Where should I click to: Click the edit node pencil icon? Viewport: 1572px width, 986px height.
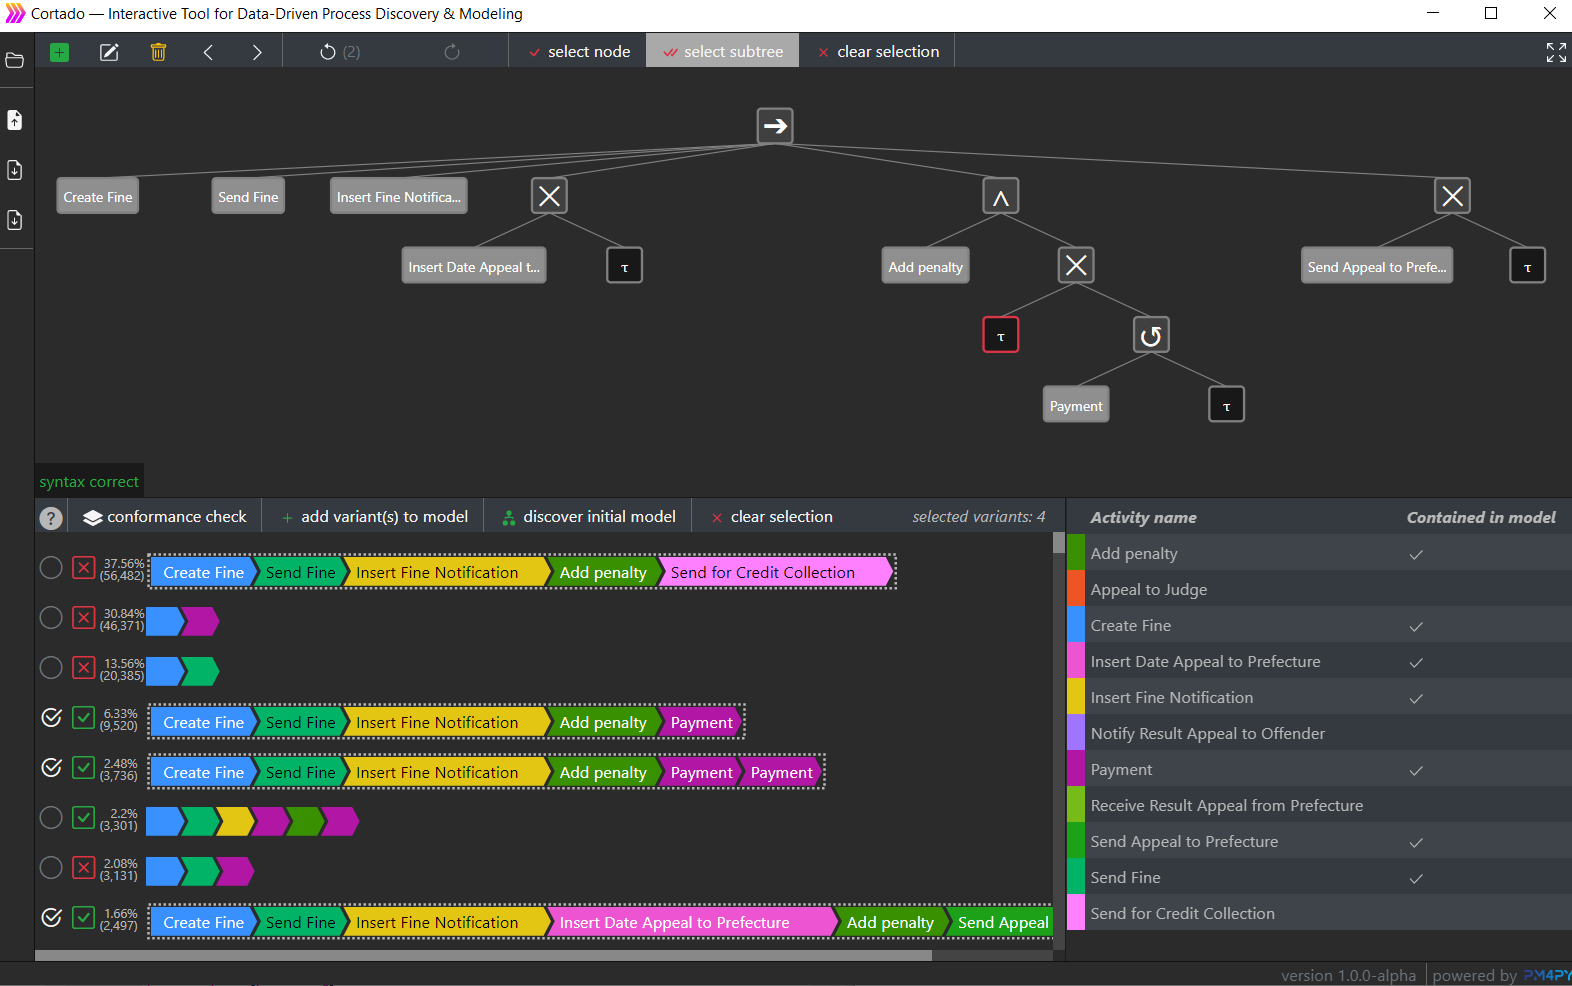(x=109, y=52)
